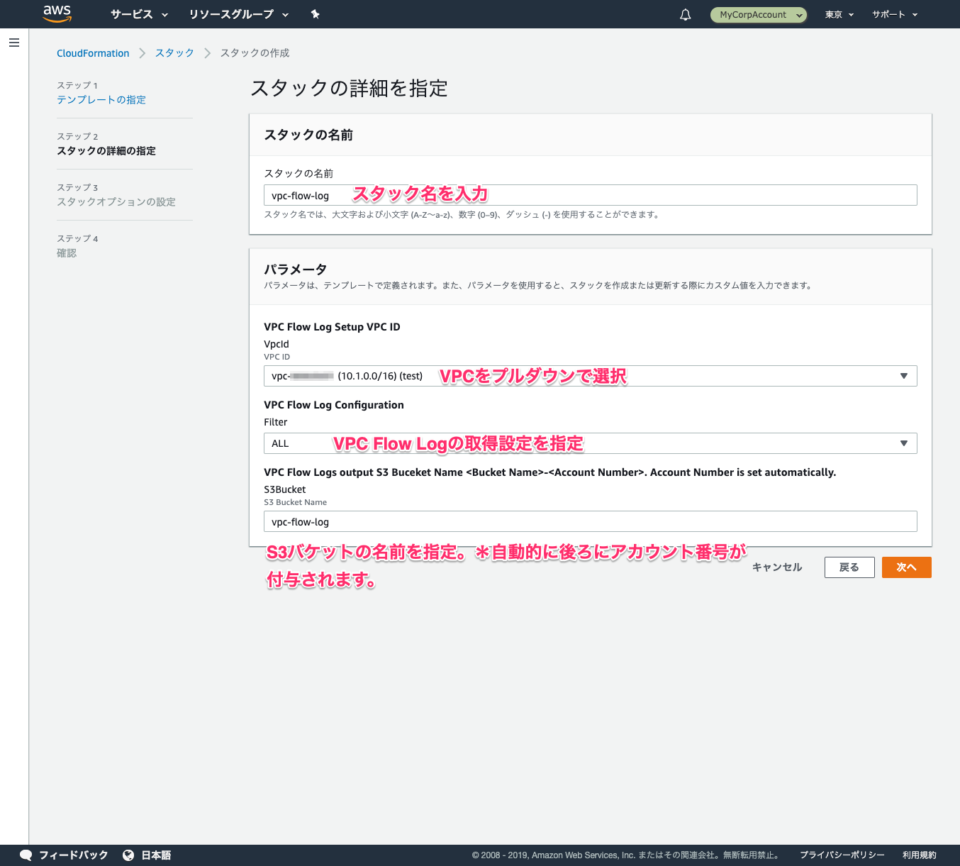960x866 pixels.
Task: Click the 次へ button
Action: pos(906,566)
